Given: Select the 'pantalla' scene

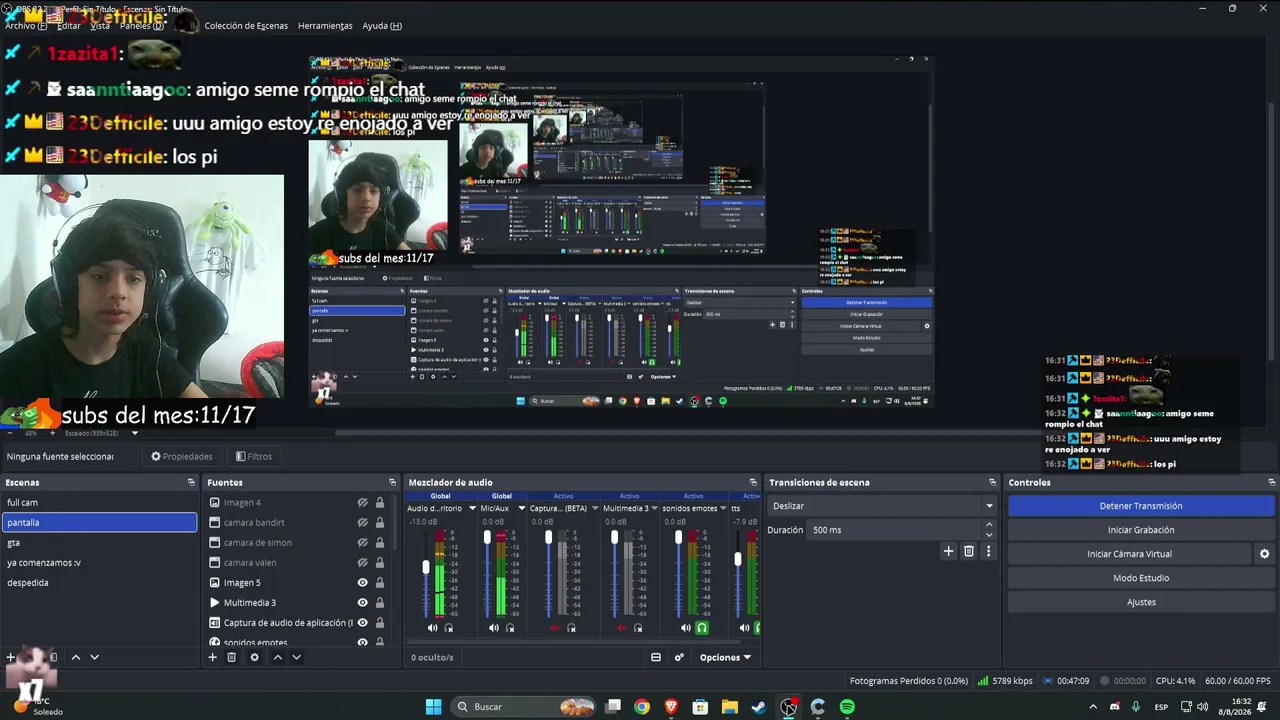Looking at the screenshot, I should 100,522.
